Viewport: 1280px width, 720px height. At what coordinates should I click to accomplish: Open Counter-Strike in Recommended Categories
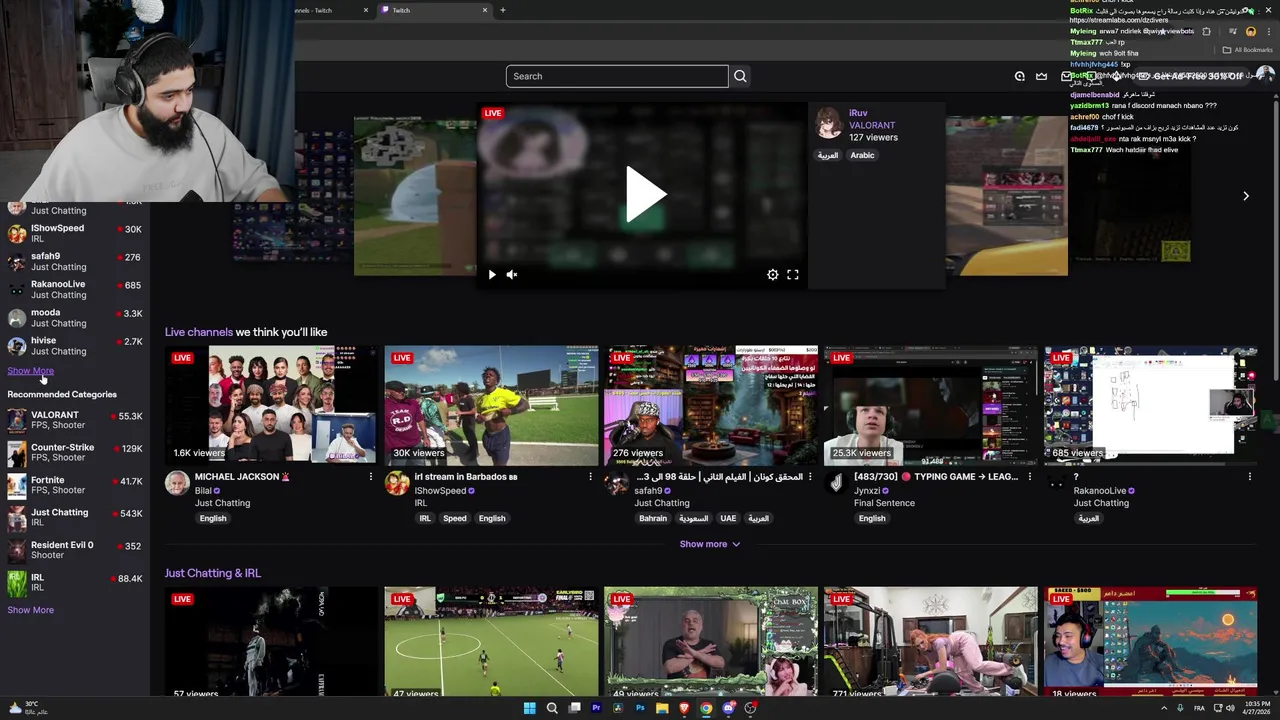tap(75, 452)
